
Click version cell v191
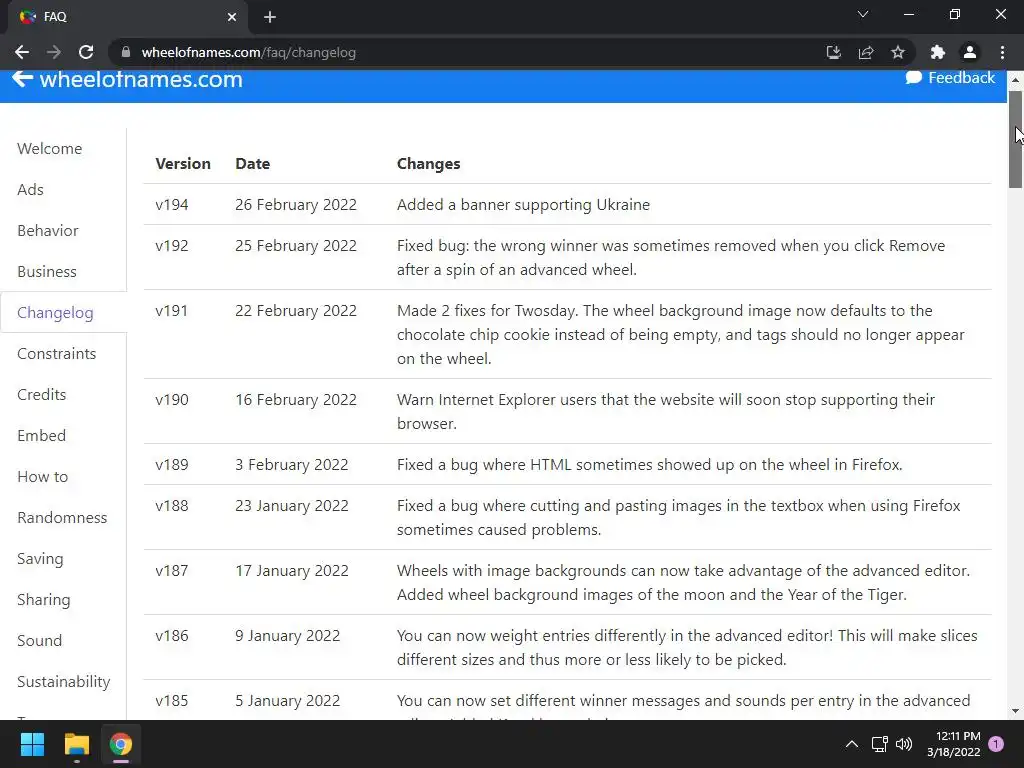pyautogui.click(x=171, y=311)
